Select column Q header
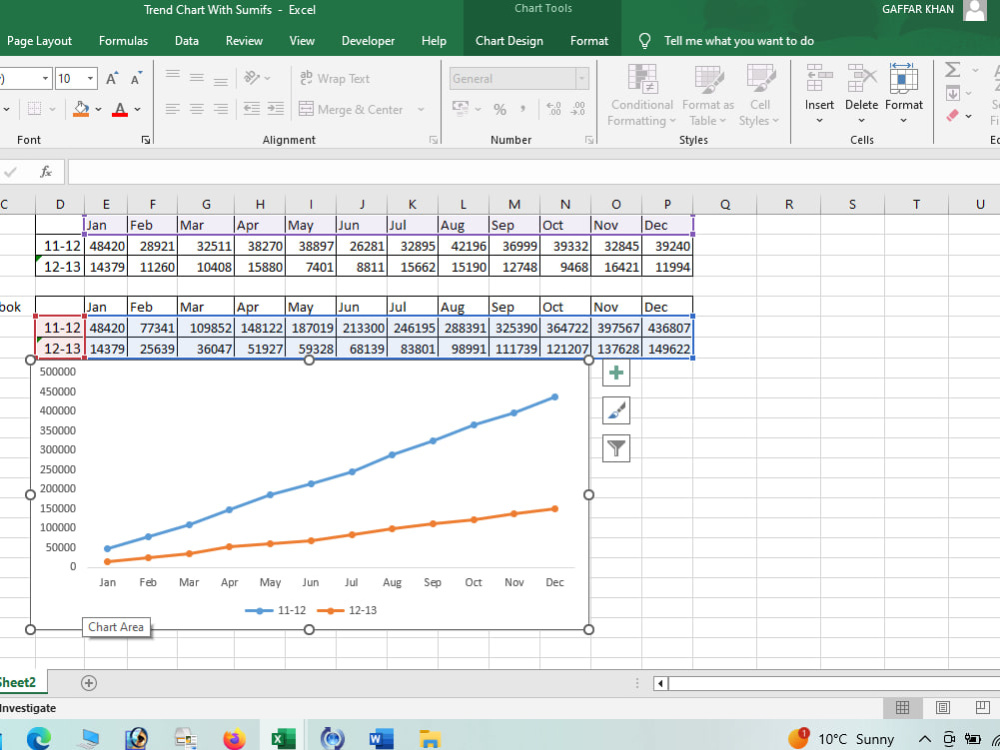 725,204
